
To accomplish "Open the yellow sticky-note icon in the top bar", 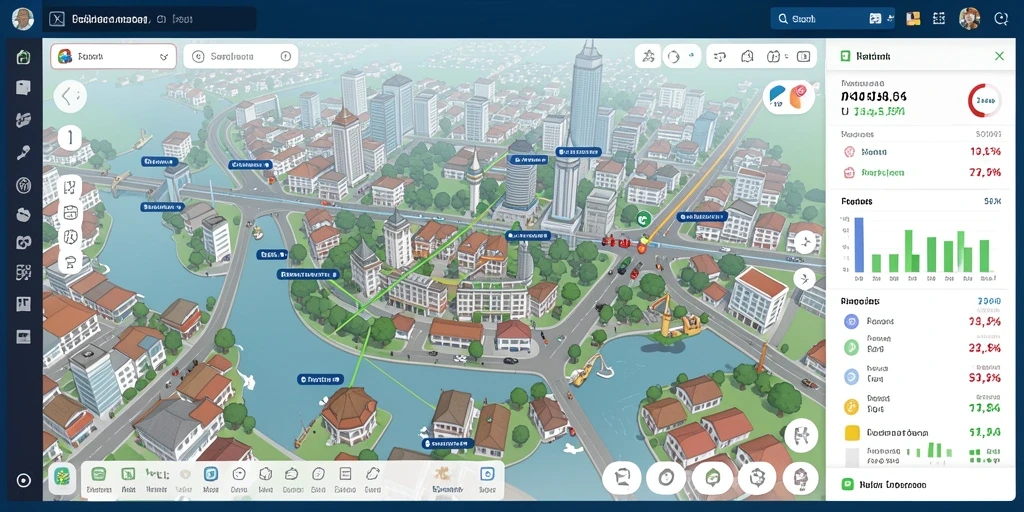I will pos(913,19).
